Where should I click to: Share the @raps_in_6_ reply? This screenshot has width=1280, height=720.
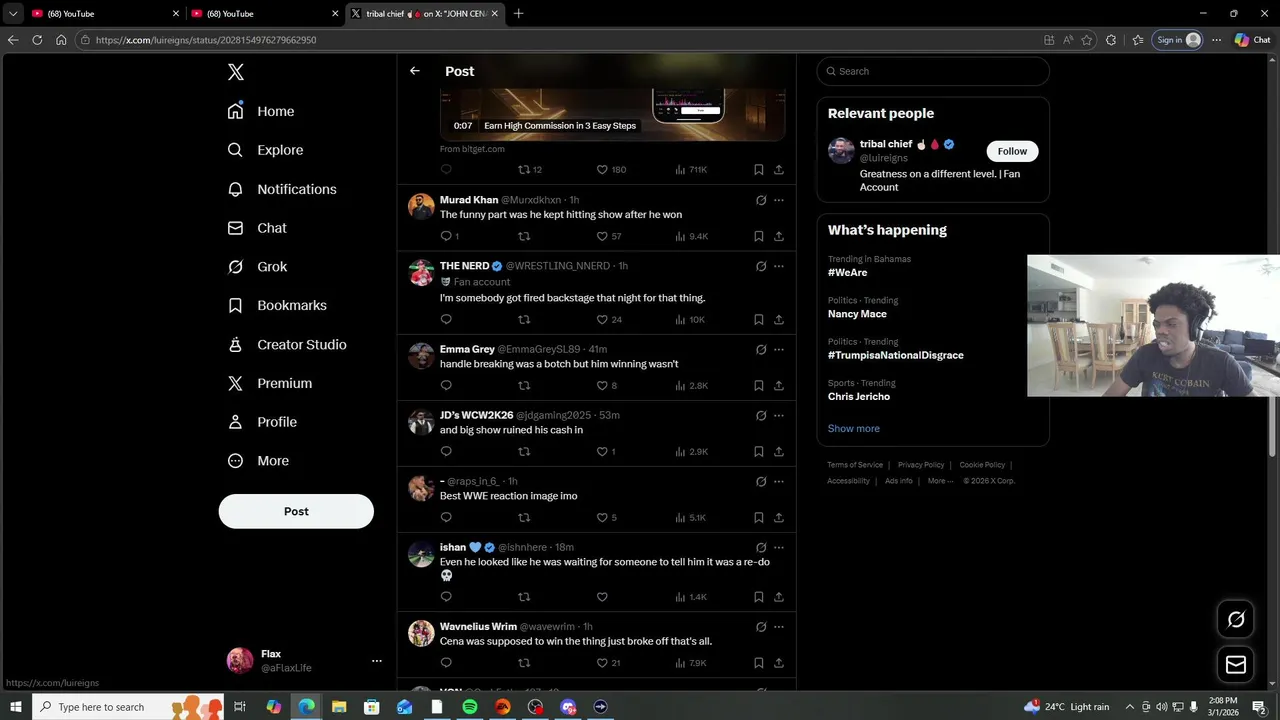point(779,517)
